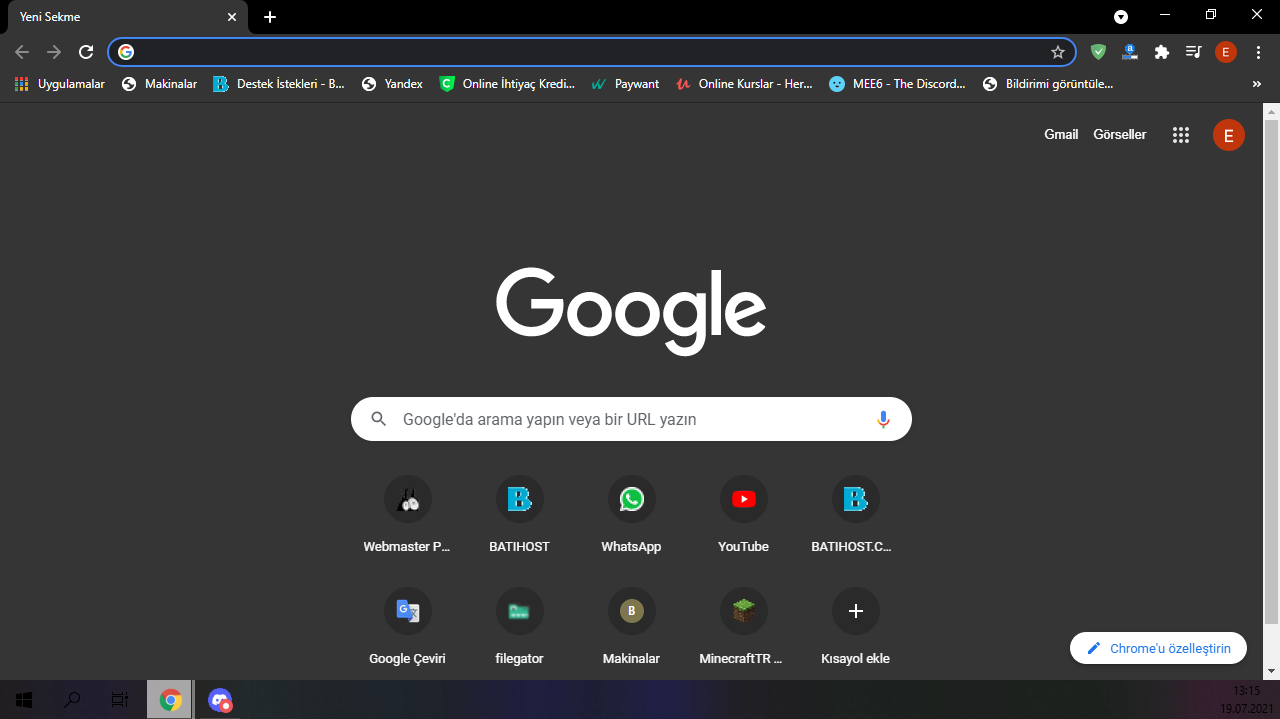1280x719 pixels.
Task: Open the Chrome three-dot menu
Action: [1258, 52]
